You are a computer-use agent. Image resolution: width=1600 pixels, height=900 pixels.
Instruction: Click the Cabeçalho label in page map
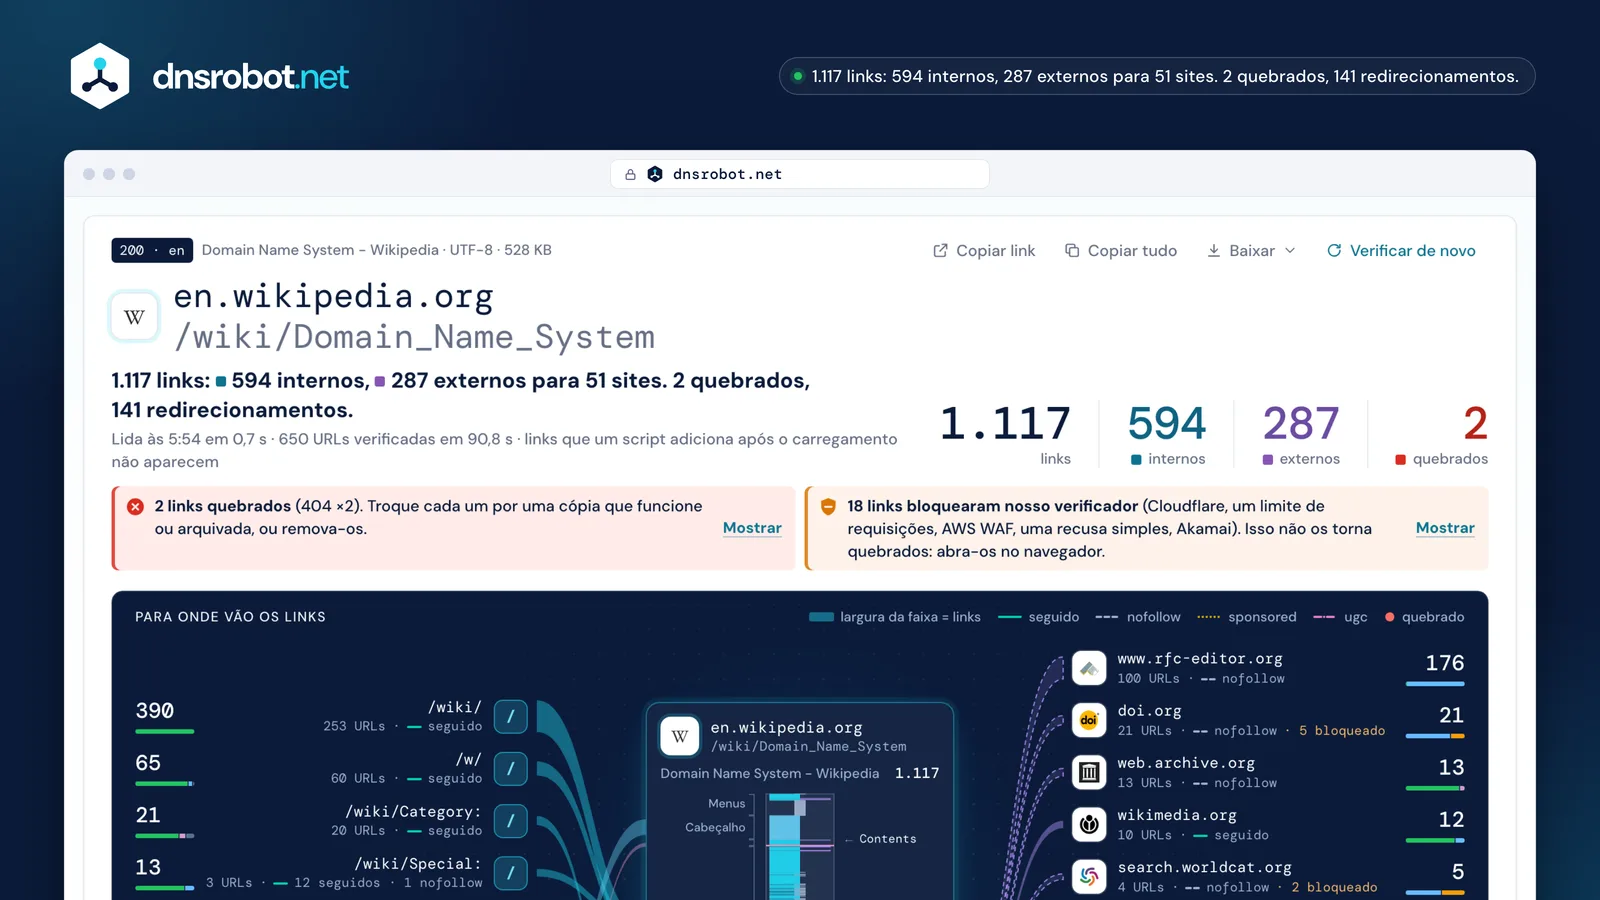point(715,827)
